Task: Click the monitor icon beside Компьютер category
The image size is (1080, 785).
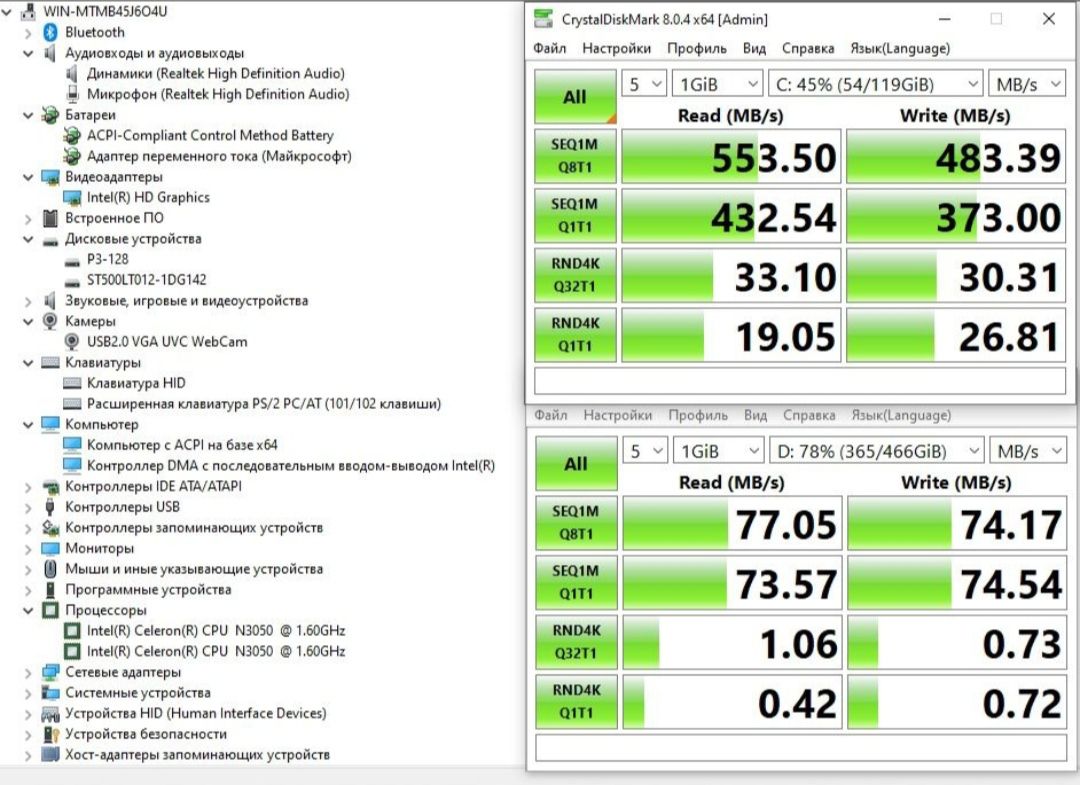Action: tap(50, 424)
